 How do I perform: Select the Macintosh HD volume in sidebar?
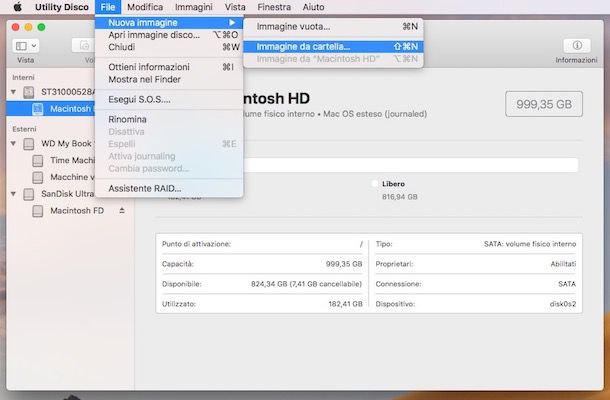pyautogui.click(x=51, y=109)
